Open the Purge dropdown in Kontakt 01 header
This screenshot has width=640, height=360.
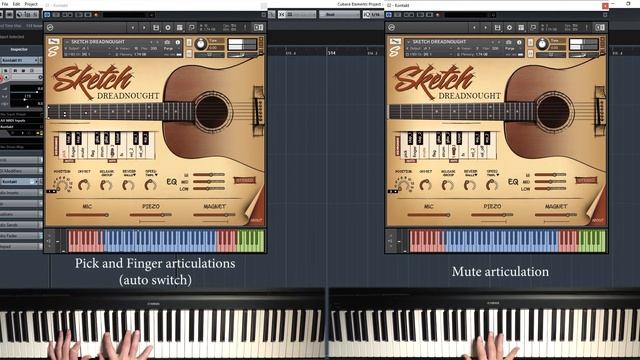(x=172, y=48)
